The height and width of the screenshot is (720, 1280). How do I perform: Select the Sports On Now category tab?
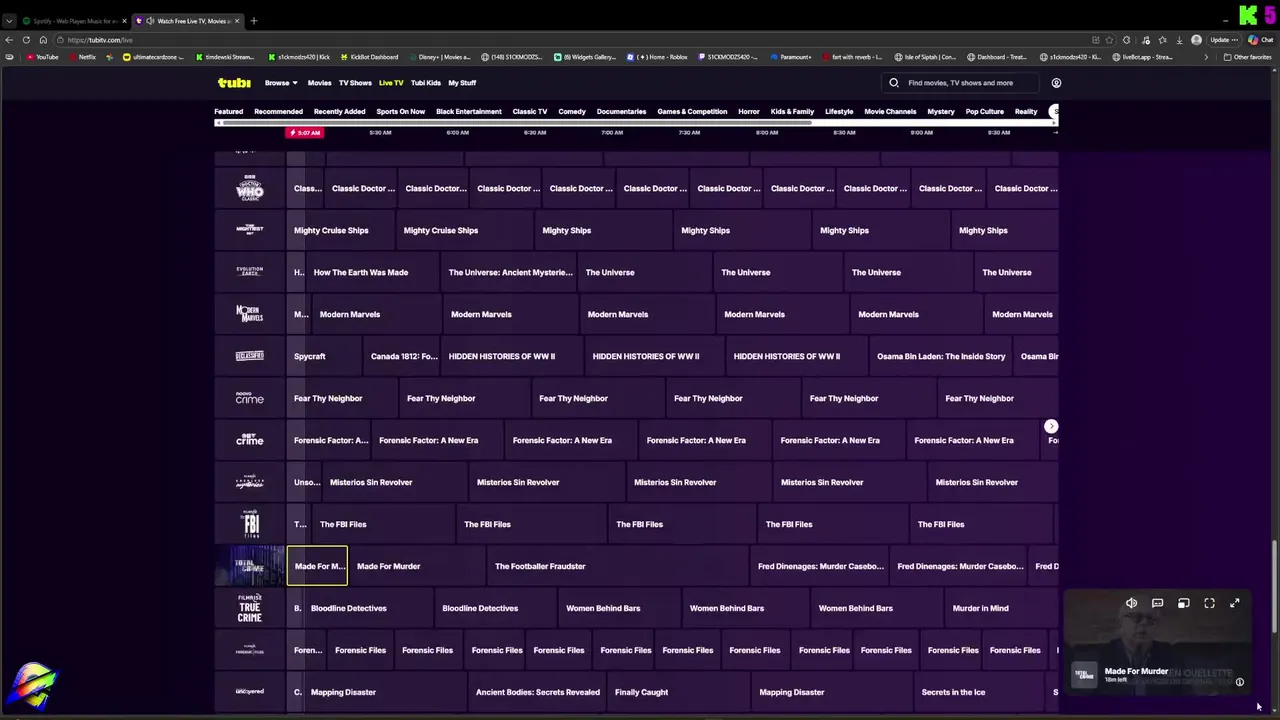(400, 112)
